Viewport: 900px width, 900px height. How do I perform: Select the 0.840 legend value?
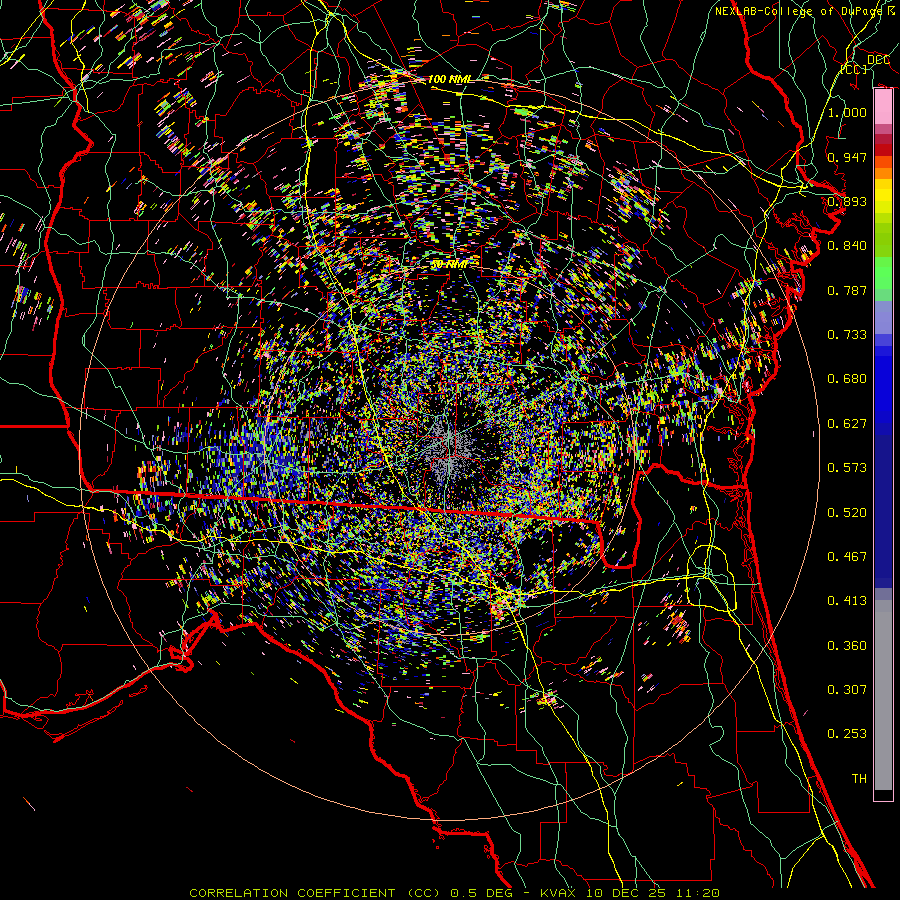[x=847, y=246]
